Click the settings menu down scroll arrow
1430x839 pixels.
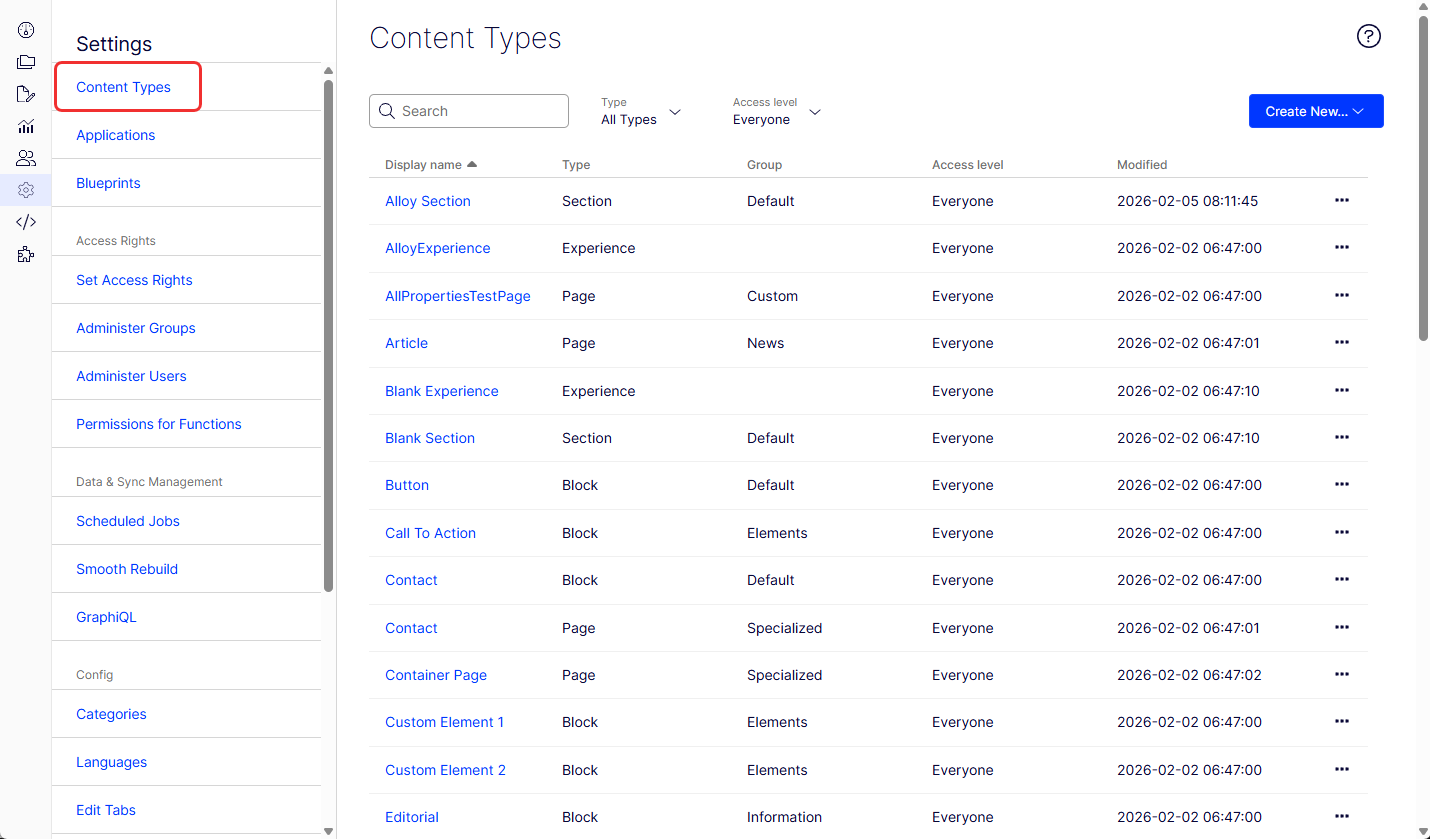click(328, 830)
